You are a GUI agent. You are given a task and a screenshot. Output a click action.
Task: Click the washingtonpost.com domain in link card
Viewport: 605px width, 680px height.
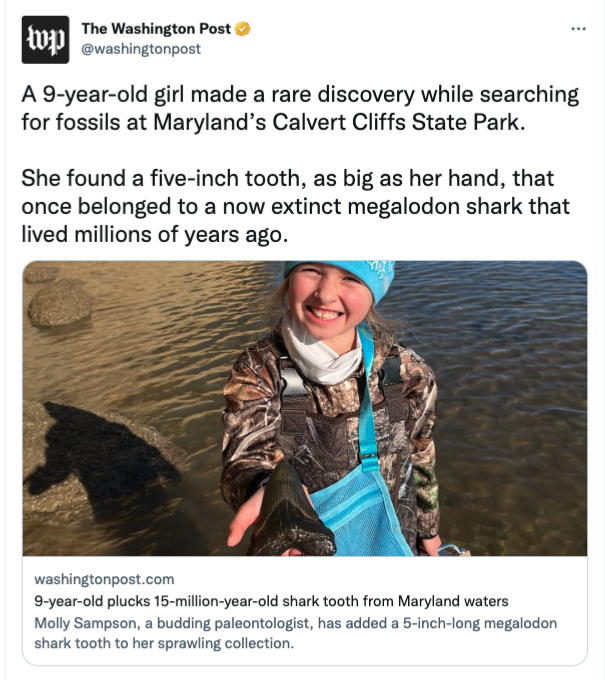104,579
